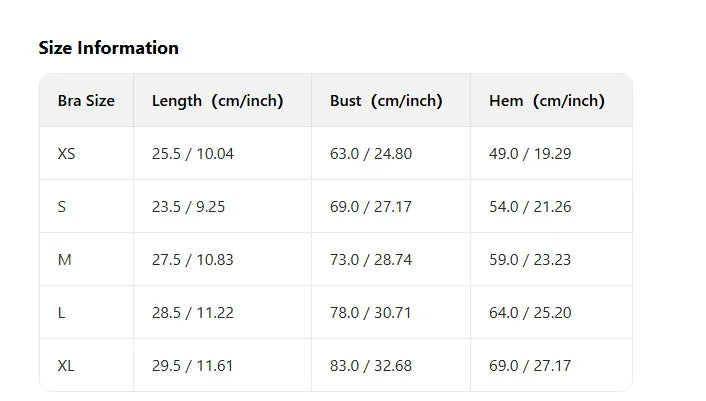This screenshot has width=706, height=401.
Task: Select M bust value 73.0 / 28.74
Action: [371, 260]
